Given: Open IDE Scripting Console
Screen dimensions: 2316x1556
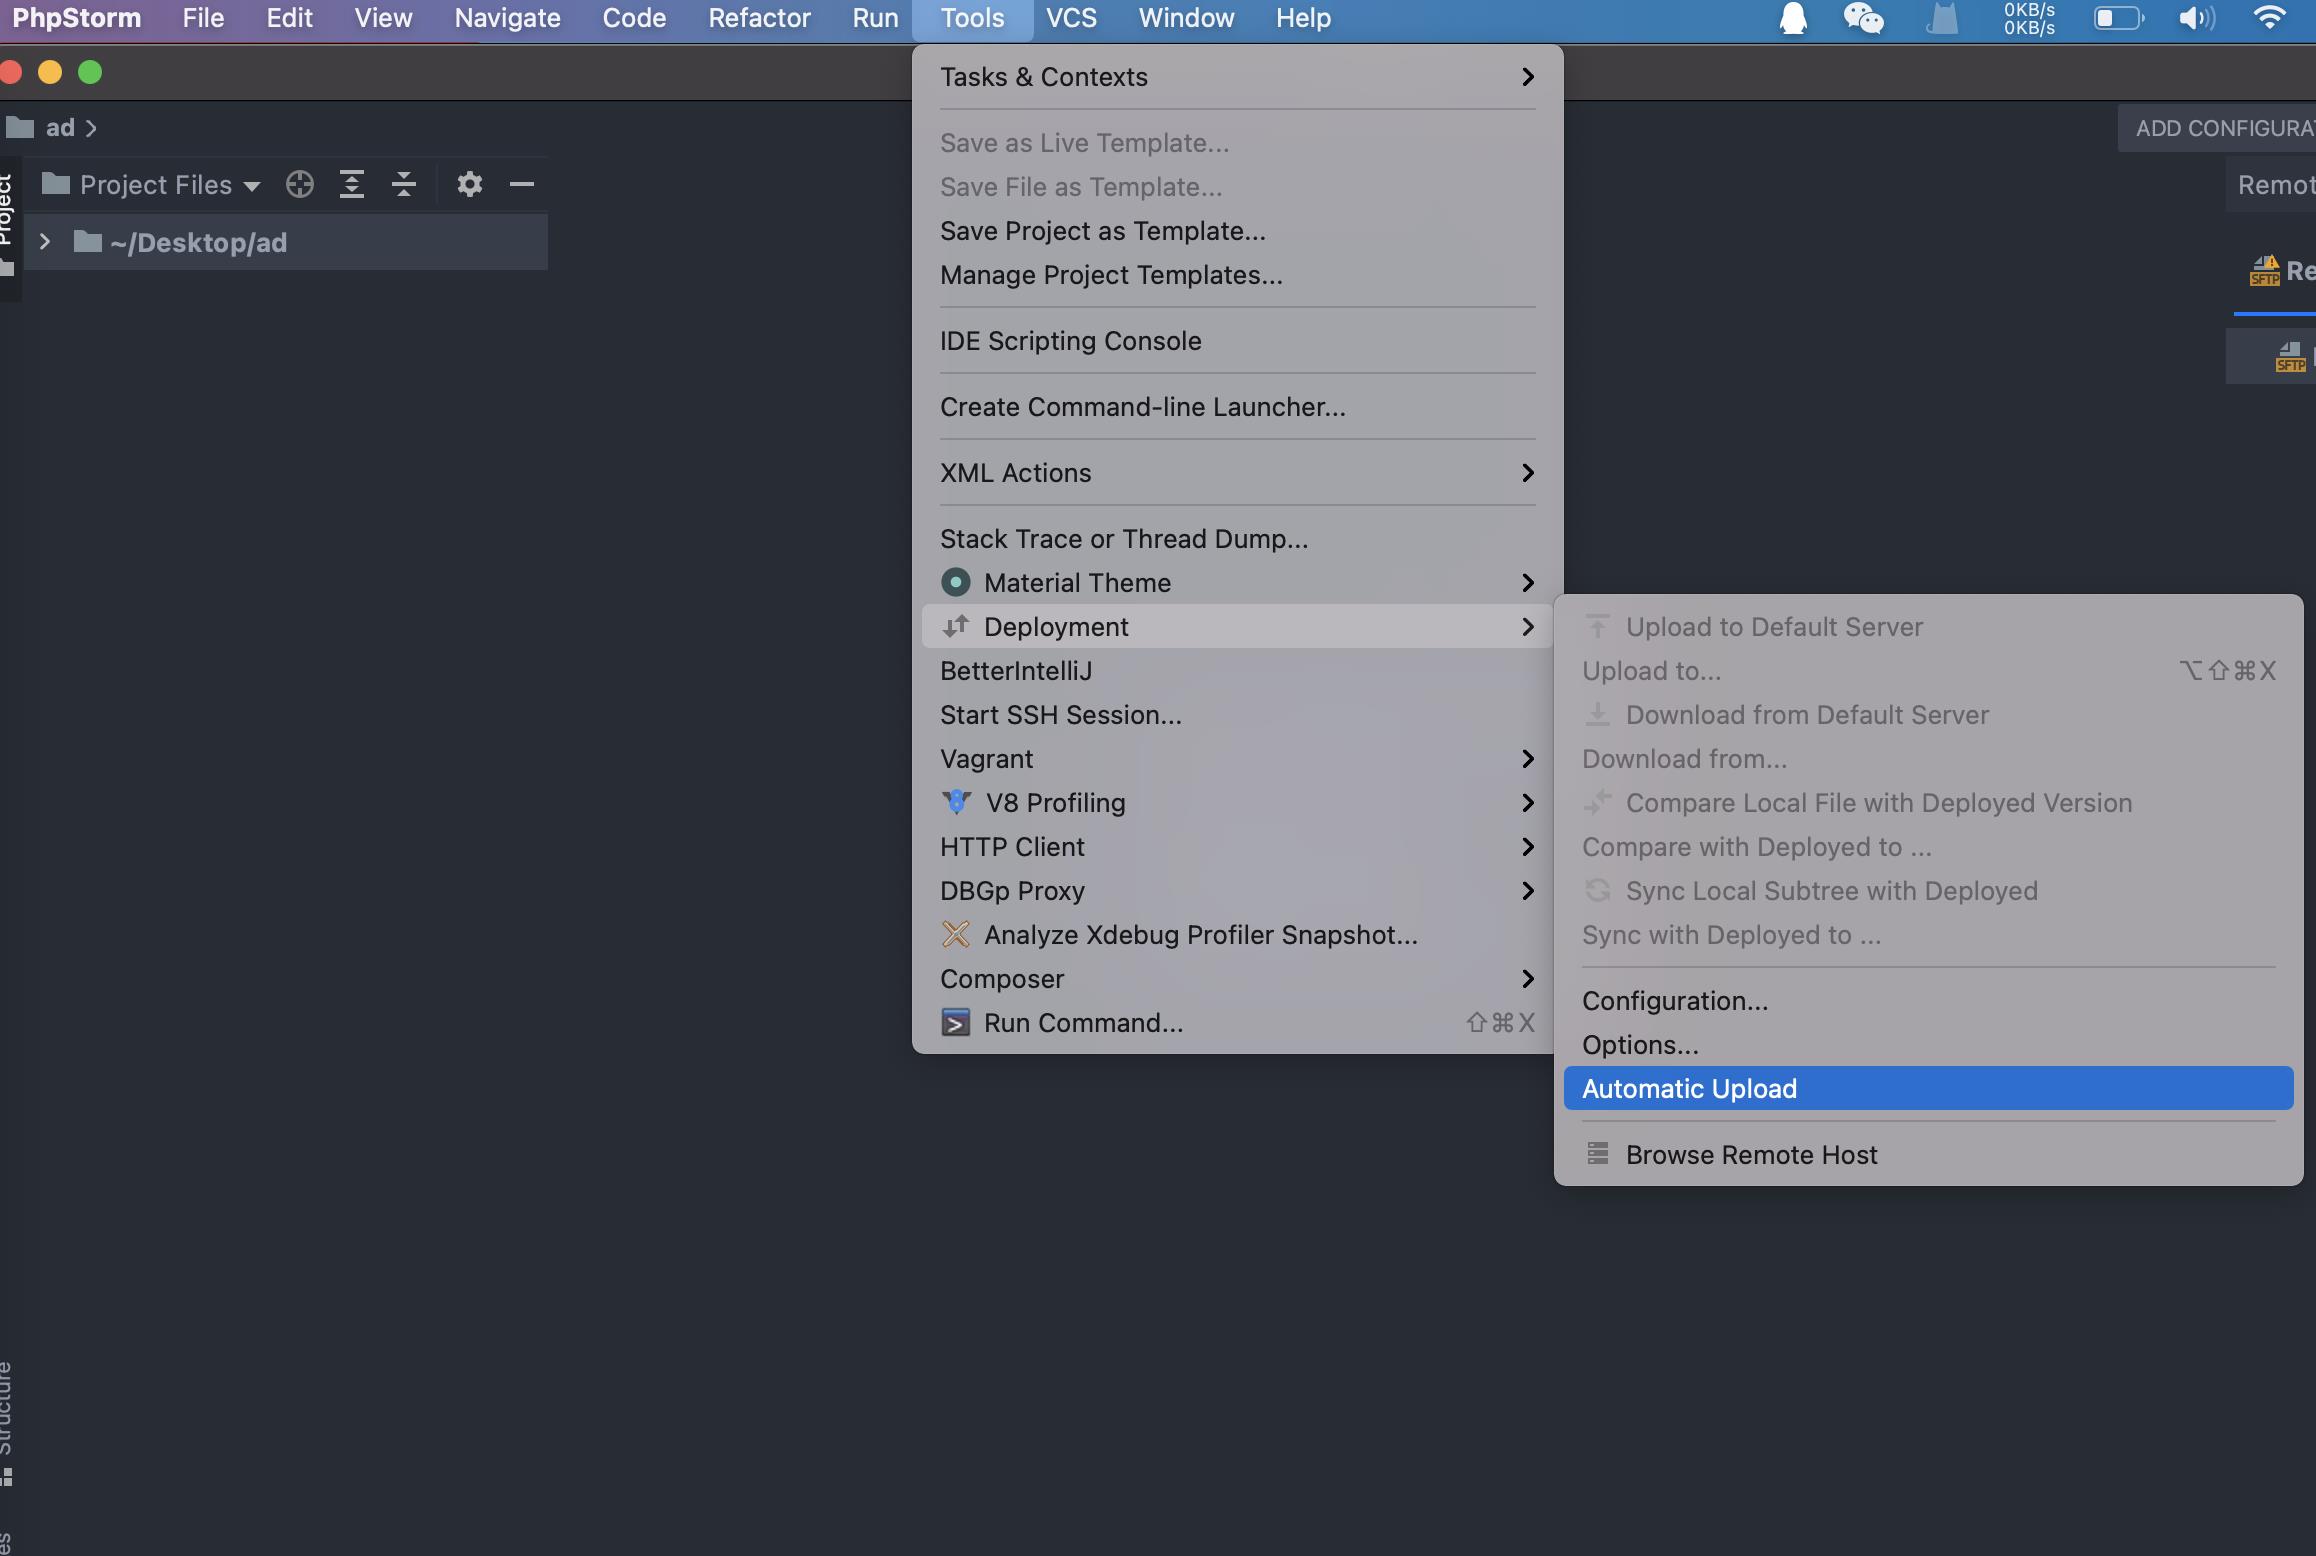Looking at the screenshot, I should pos(1238,341).
